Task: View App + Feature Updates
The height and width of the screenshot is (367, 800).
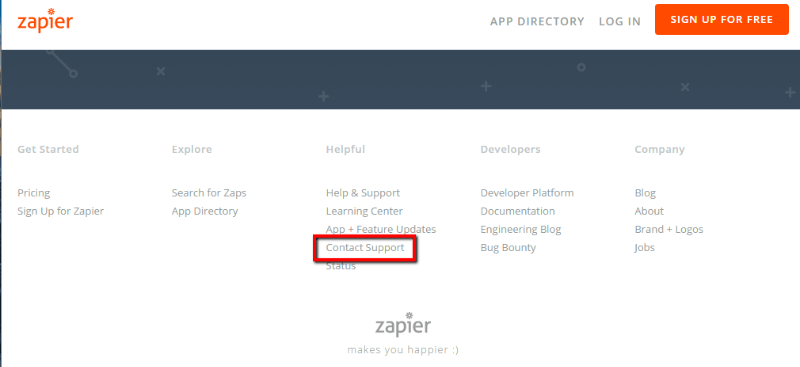Action: pyautogui.click(x=381, y=230)
